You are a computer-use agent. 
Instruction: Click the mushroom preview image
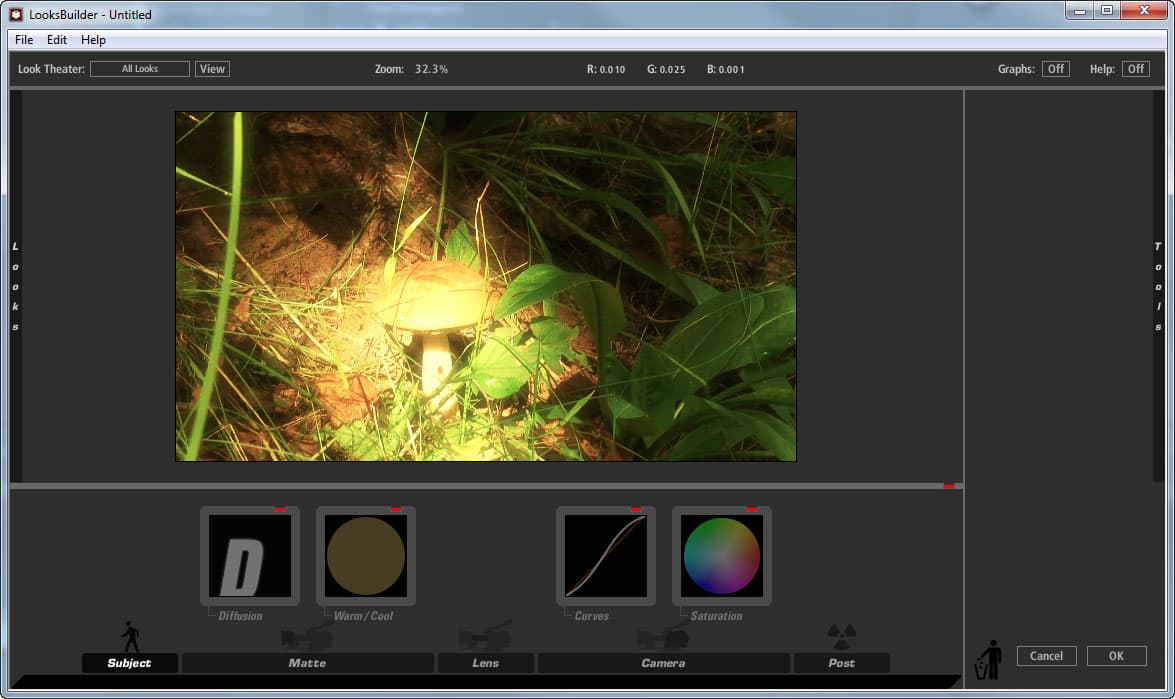point(485,286)
